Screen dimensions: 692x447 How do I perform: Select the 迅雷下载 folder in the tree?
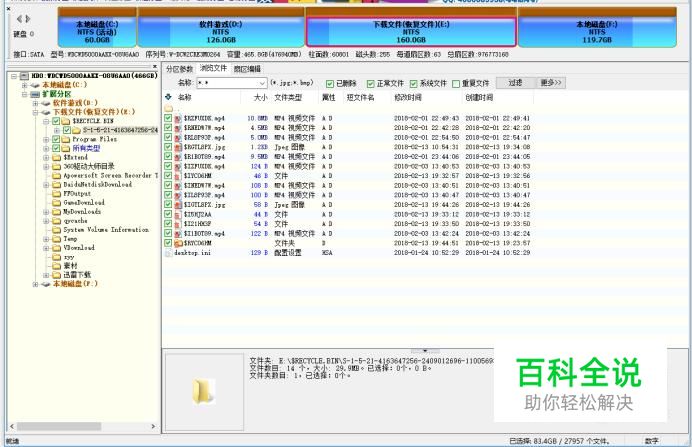point(77,275)
